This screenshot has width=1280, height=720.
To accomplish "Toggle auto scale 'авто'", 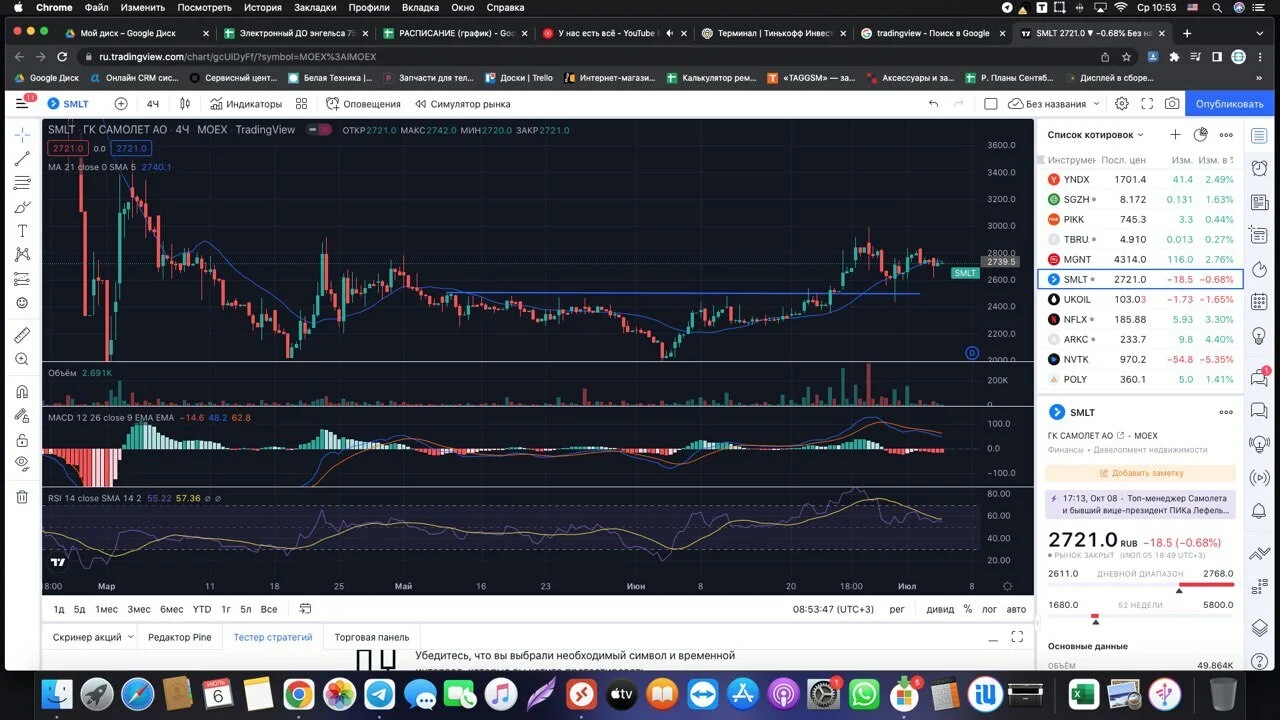I will pos(1016,609).
